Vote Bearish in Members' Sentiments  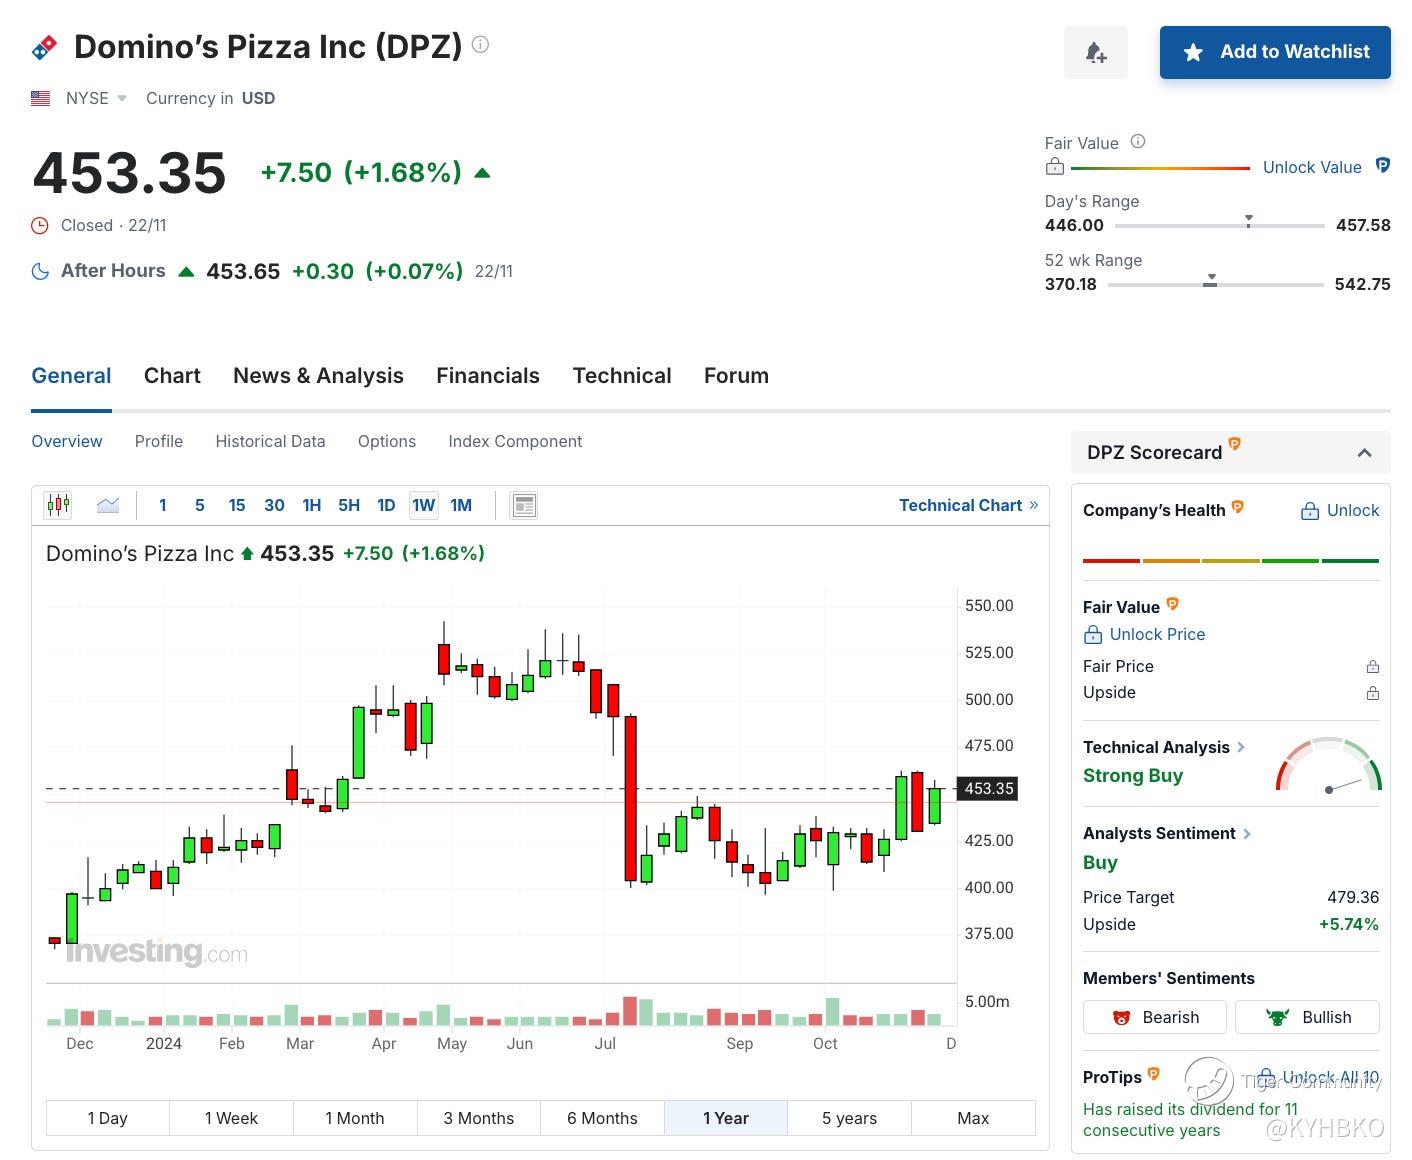click(x=1155, y=1017)
